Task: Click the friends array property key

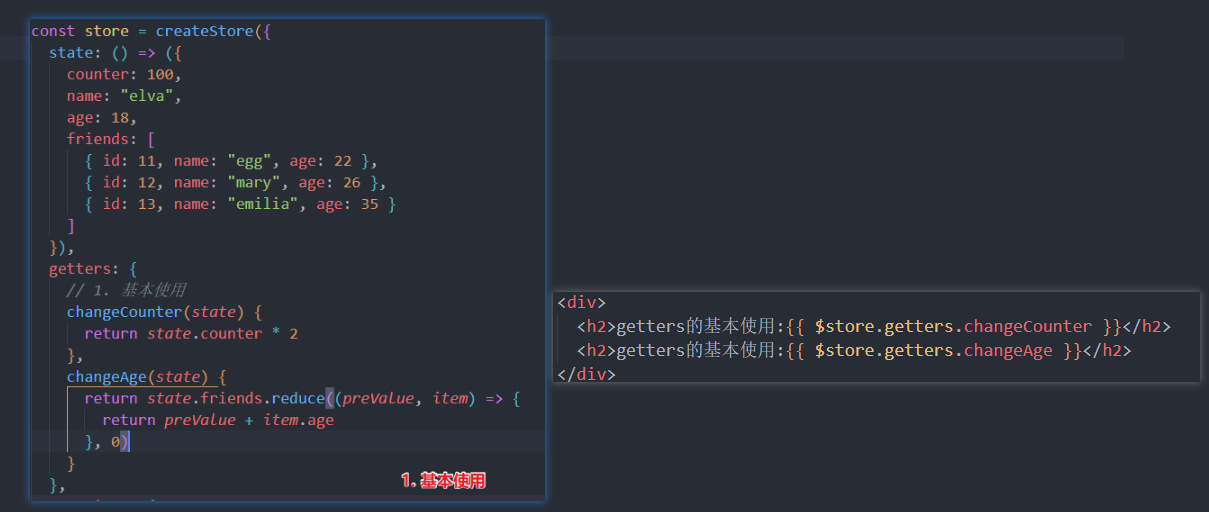Action: pyautogui.click(x=100, y=139)
